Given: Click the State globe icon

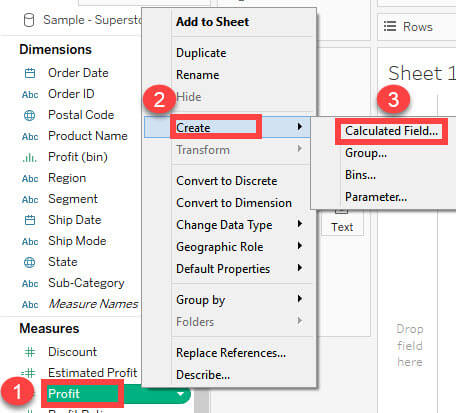Looking at the screenshot, I should 30,262.
